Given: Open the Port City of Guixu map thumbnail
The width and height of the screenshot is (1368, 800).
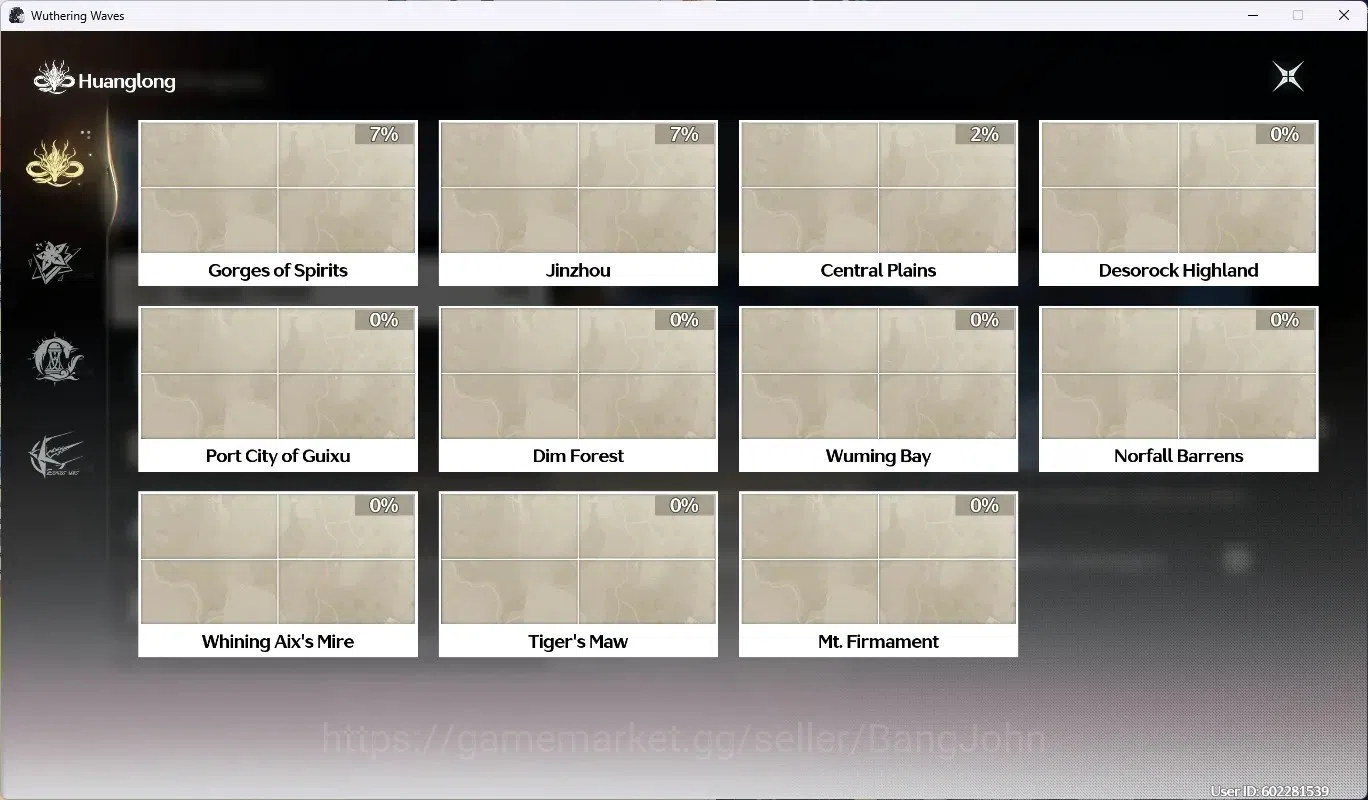Looking at the screenshot, I should pos(278,373).
